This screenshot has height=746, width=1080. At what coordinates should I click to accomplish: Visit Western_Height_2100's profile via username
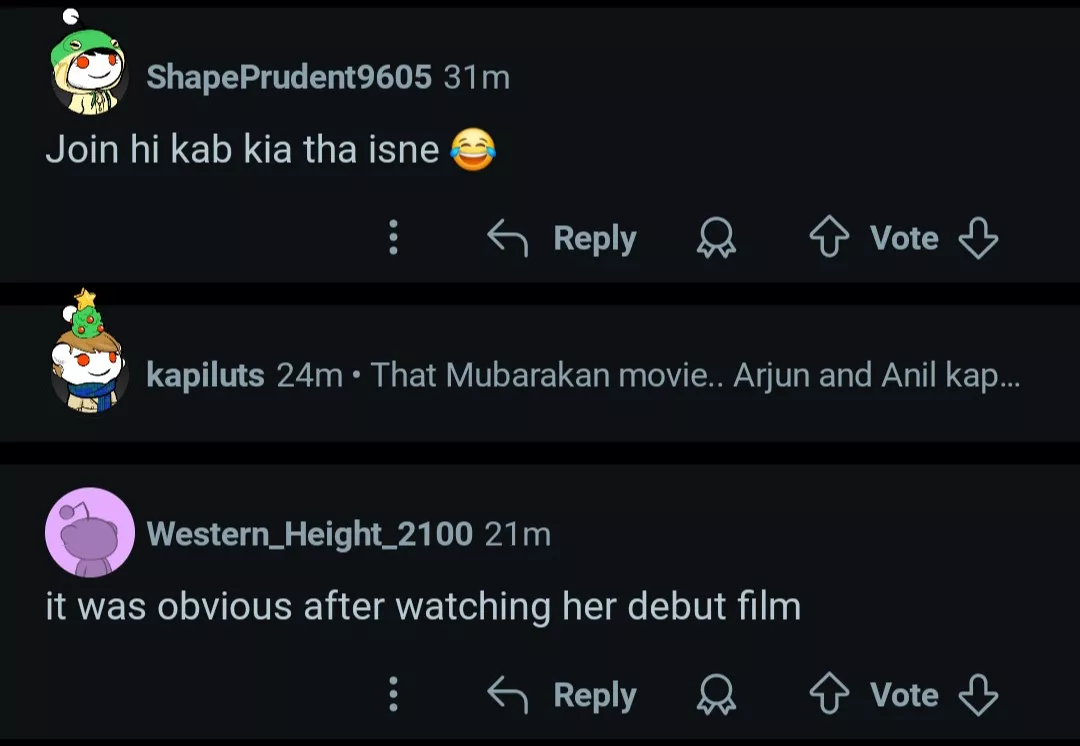tap(310, 534)
